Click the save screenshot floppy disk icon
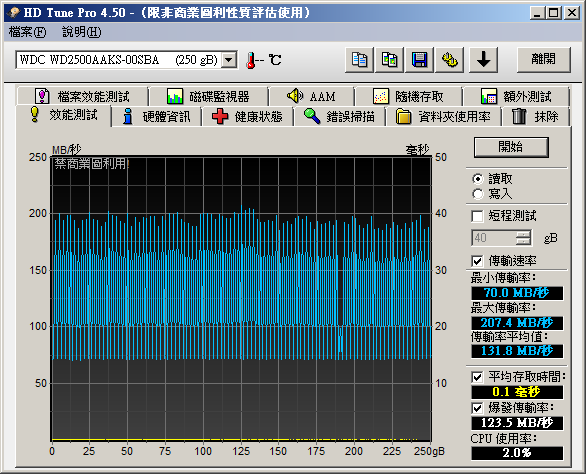Viewport: 586px width, 474px height. (420, 60)
